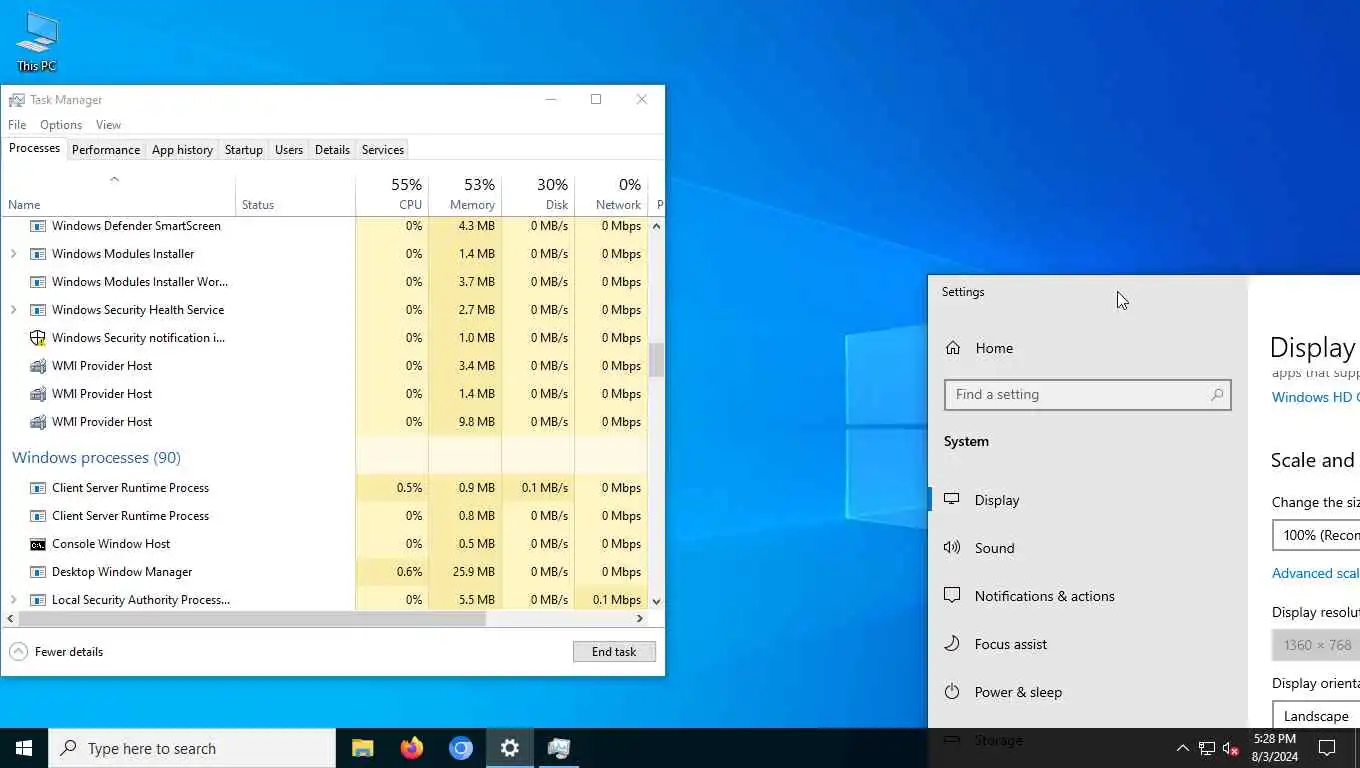
Task: Sort processes by the Memory column
Action: tap(465, 194)
